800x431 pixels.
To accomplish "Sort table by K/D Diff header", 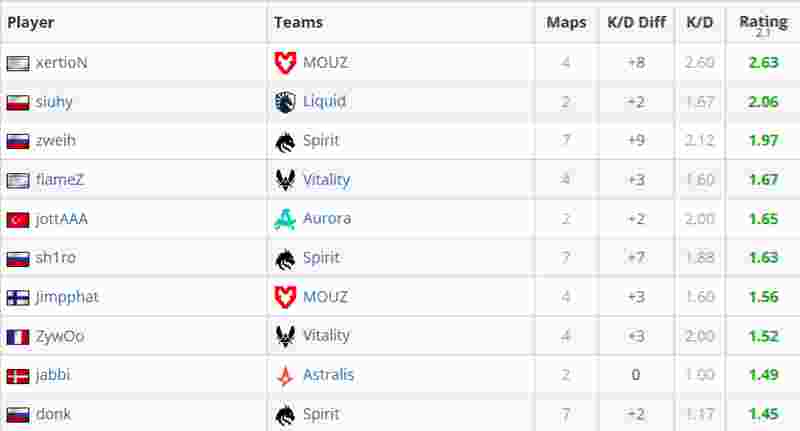I will pos(636,22).
